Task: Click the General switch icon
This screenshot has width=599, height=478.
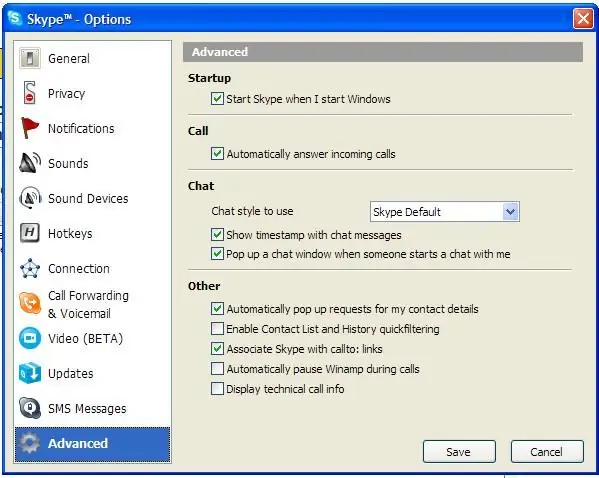Action: (30, 58)
